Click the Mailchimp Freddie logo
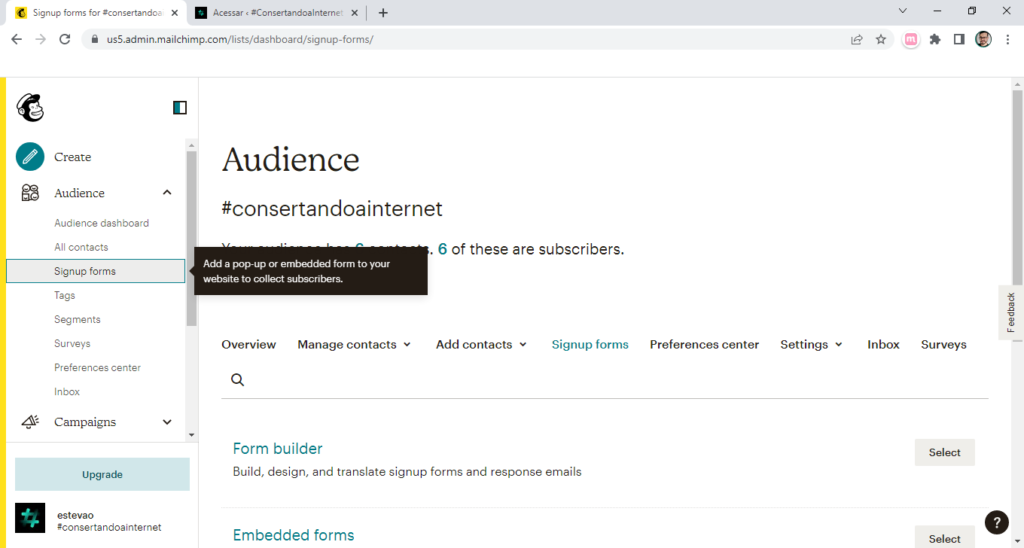The width and height of the screenshot is (1024, 548). (x=30, y=107)
